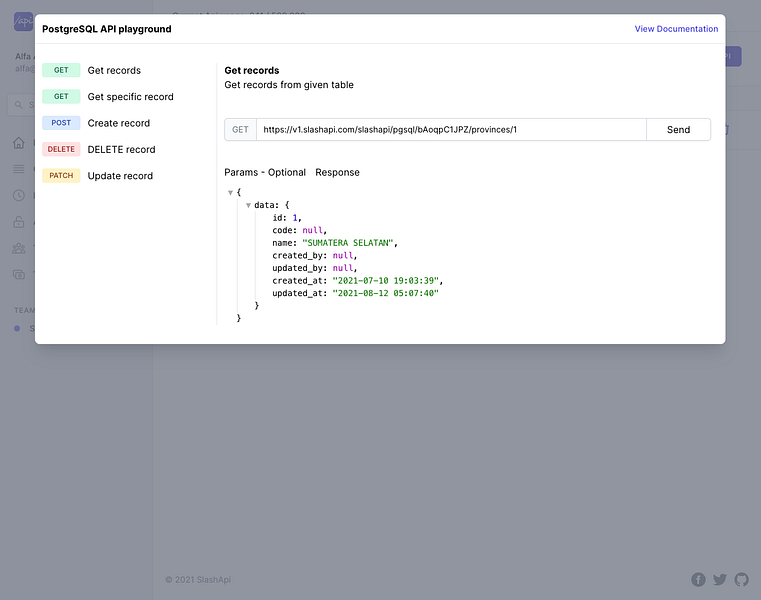Click the clock icon in the sidebar

click(x=19, y=195)
